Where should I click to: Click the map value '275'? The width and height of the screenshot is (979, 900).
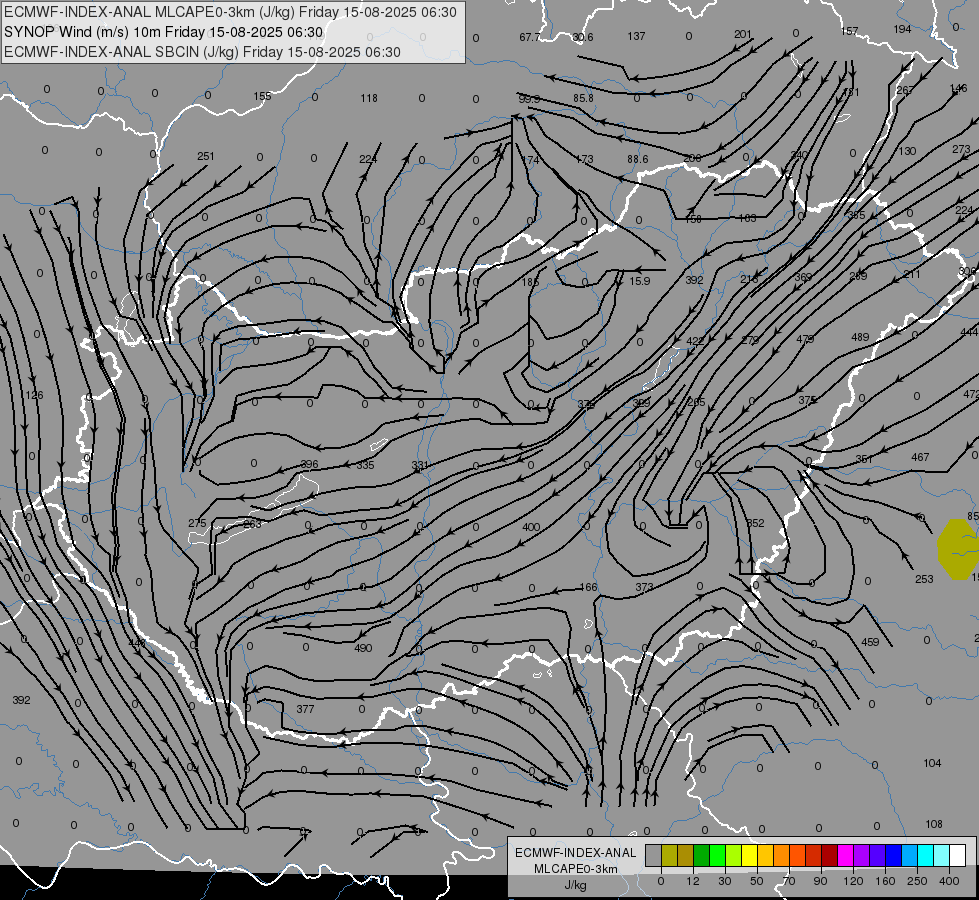tap(197, 523)
